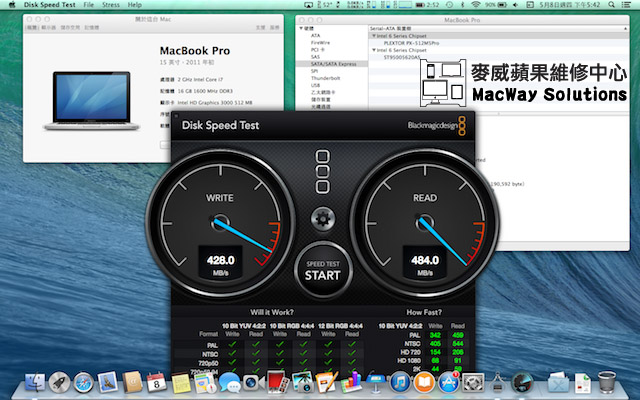Open the Help menu

[134, 5]
